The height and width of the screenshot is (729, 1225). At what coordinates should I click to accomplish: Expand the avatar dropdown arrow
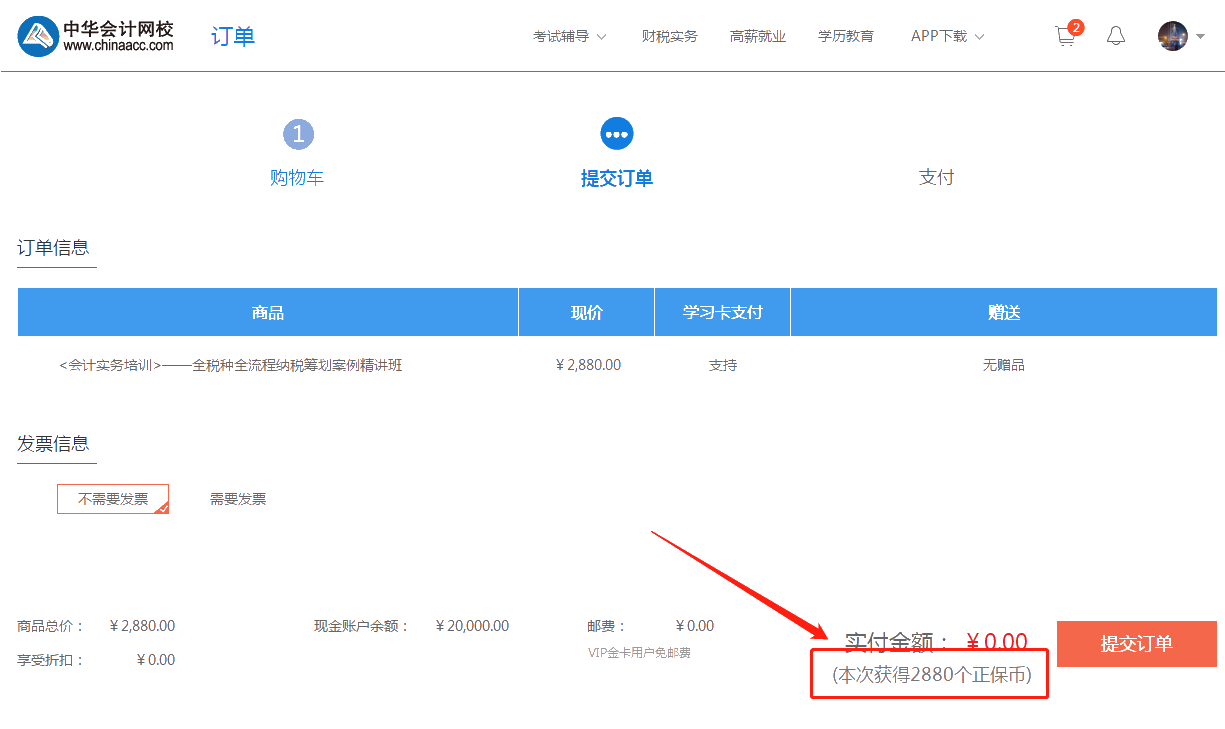pyautogui.click(x=1200, y=37)
